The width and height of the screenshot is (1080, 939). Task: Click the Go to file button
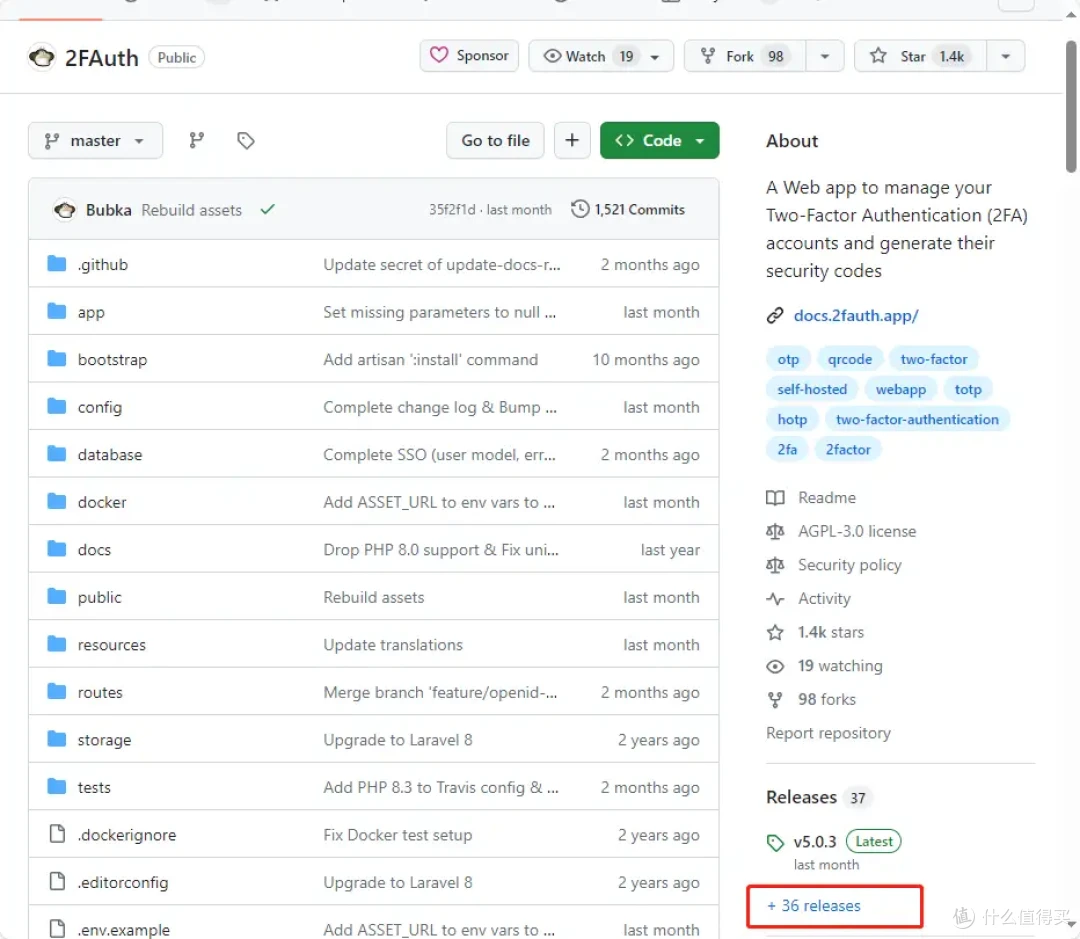click(495, 141)
